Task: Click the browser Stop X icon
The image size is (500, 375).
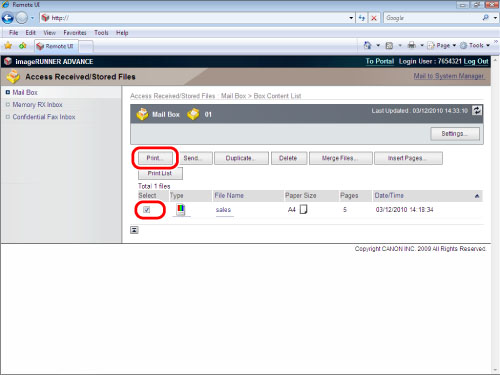Action: tap(374, 18)
